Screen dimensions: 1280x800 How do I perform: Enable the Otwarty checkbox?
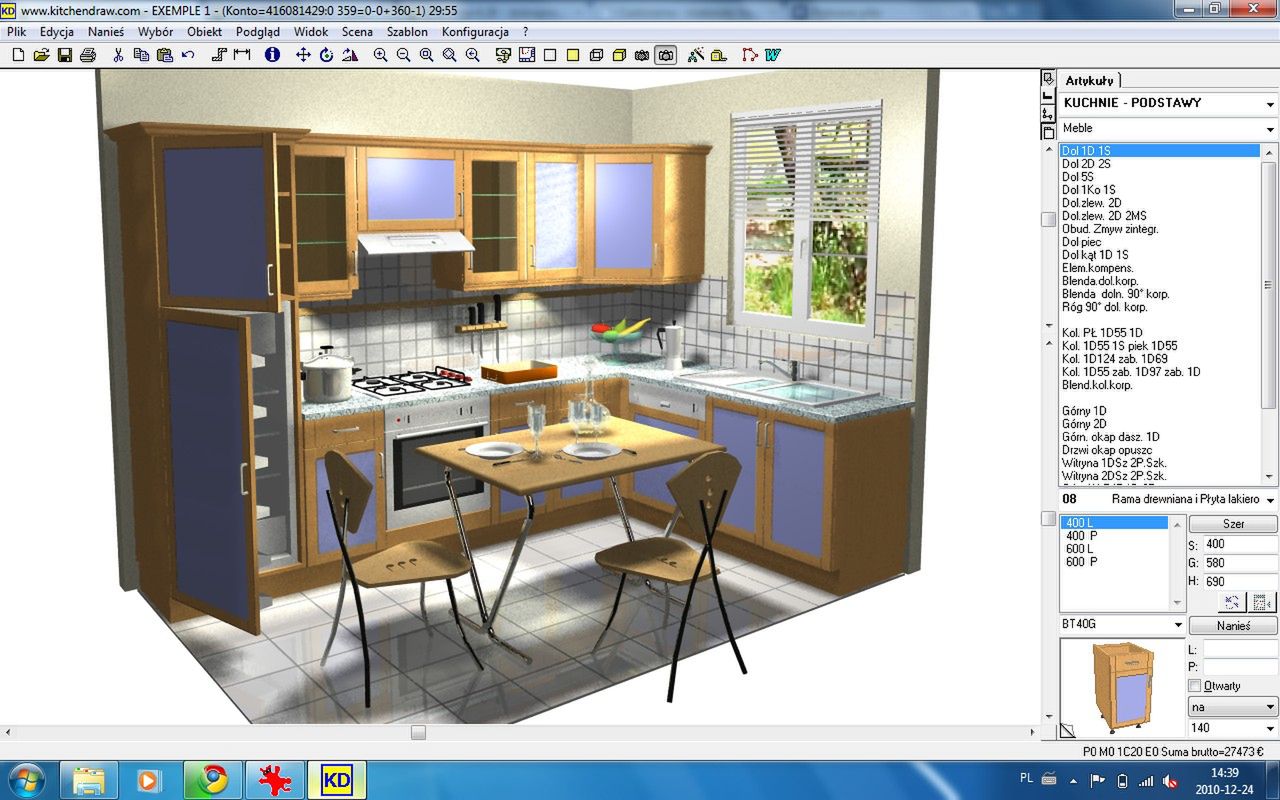tap(1193, 685)
